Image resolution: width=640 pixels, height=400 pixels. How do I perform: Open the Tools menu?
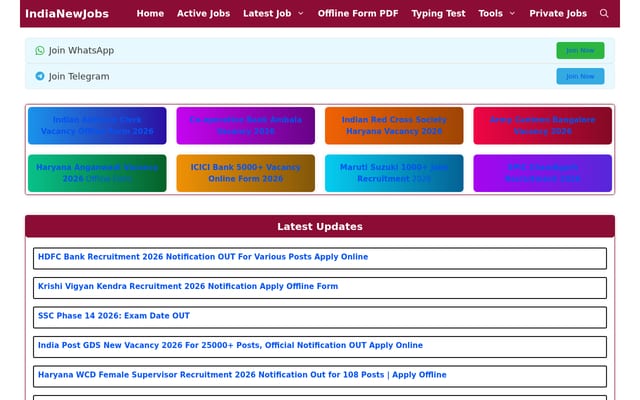[x=490, y=13]
